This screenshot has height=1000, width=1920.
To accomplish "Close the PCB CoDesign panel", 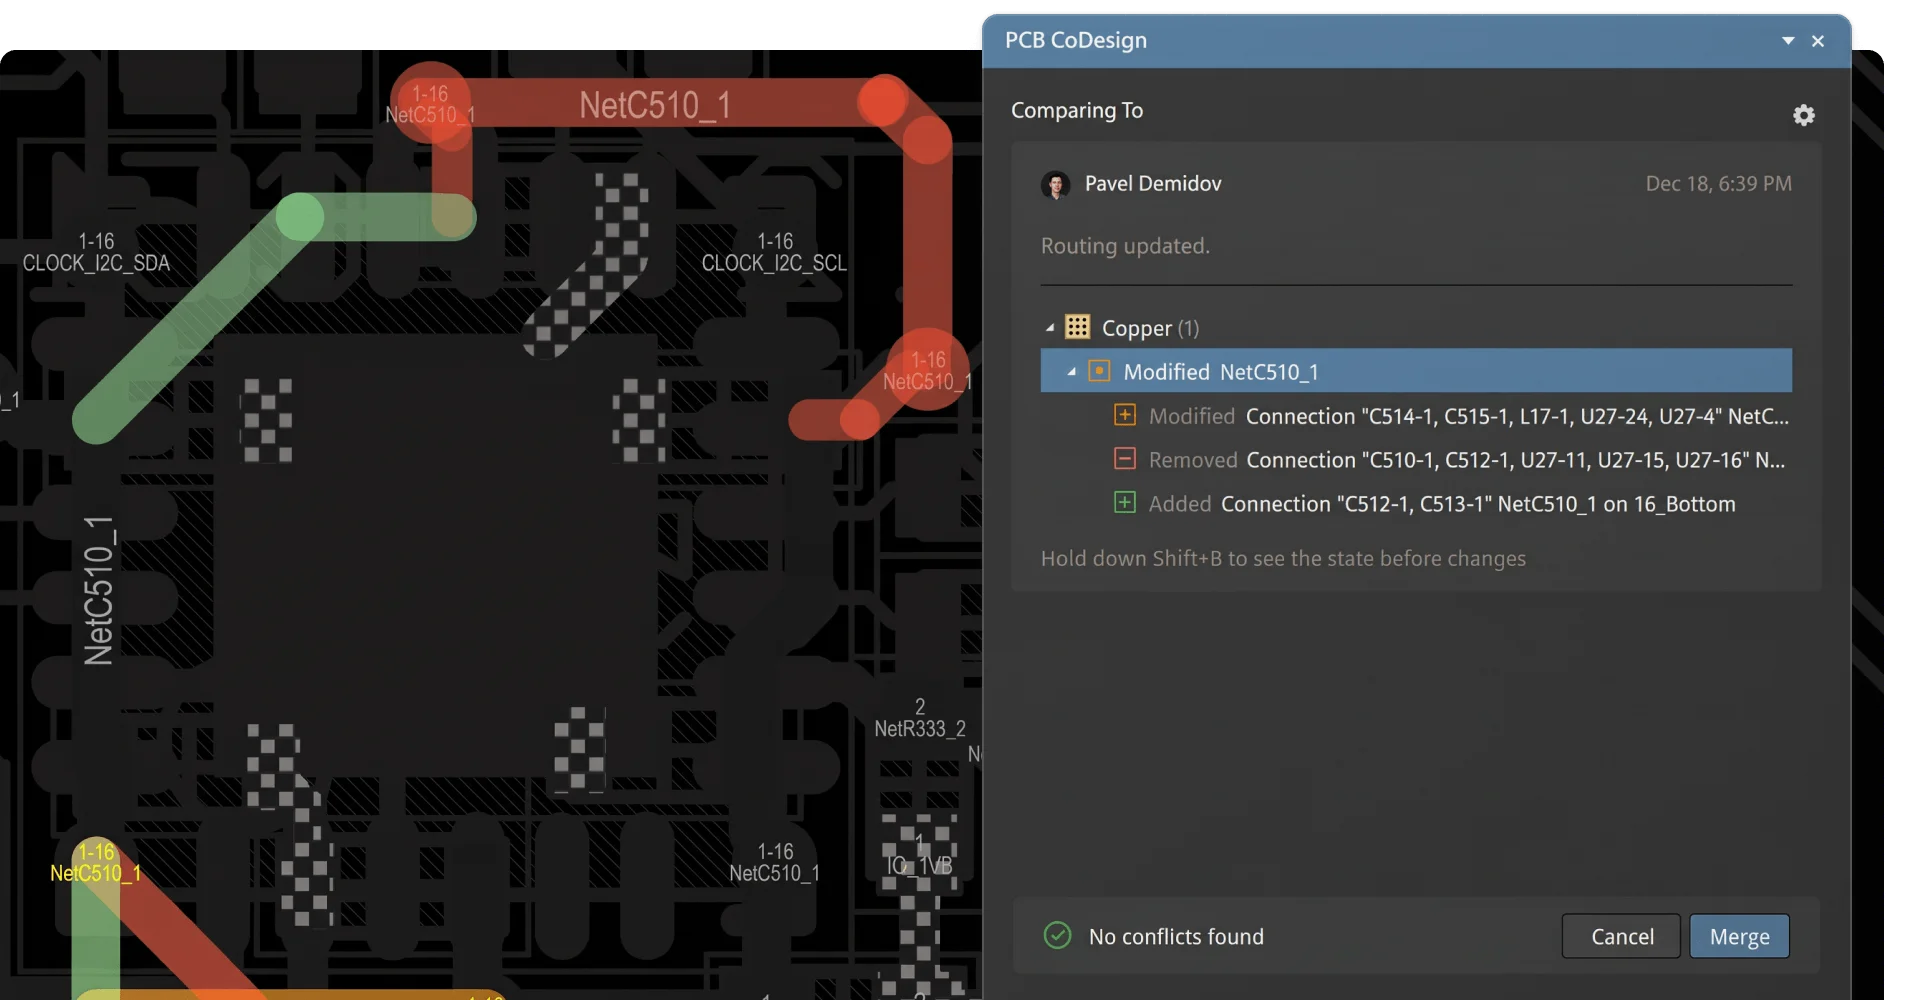I will 1818,41.
